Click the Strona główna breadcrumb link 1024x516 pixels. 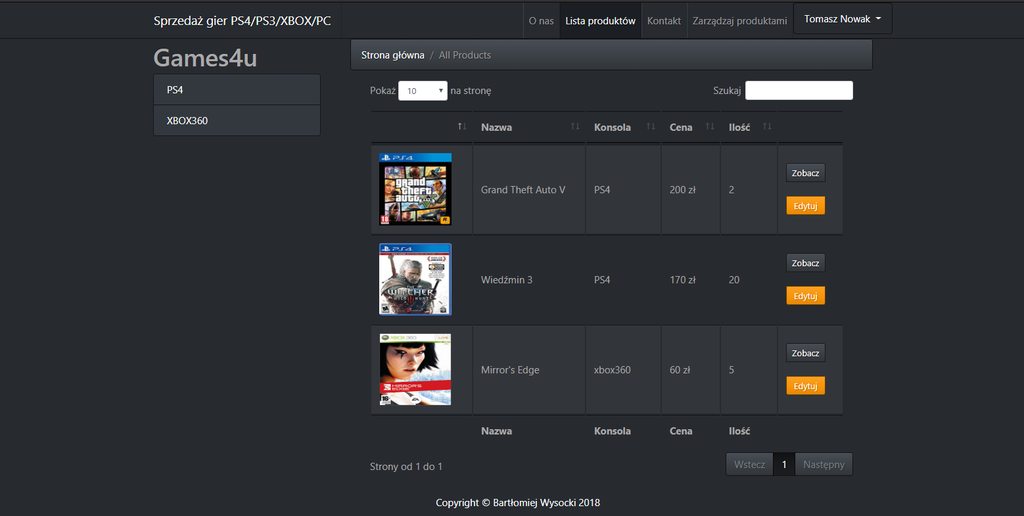392,55
